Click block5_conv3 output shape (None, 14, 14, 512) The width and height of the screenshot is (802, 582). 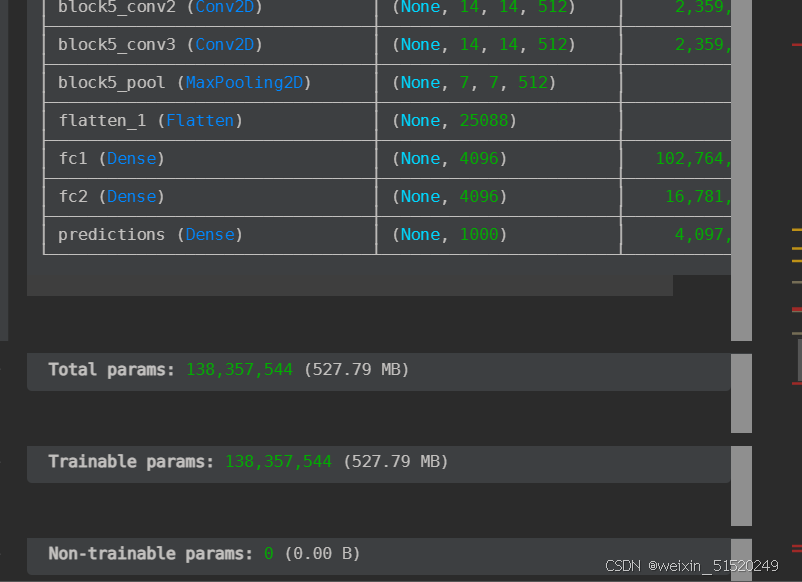[x=483, y=45]
